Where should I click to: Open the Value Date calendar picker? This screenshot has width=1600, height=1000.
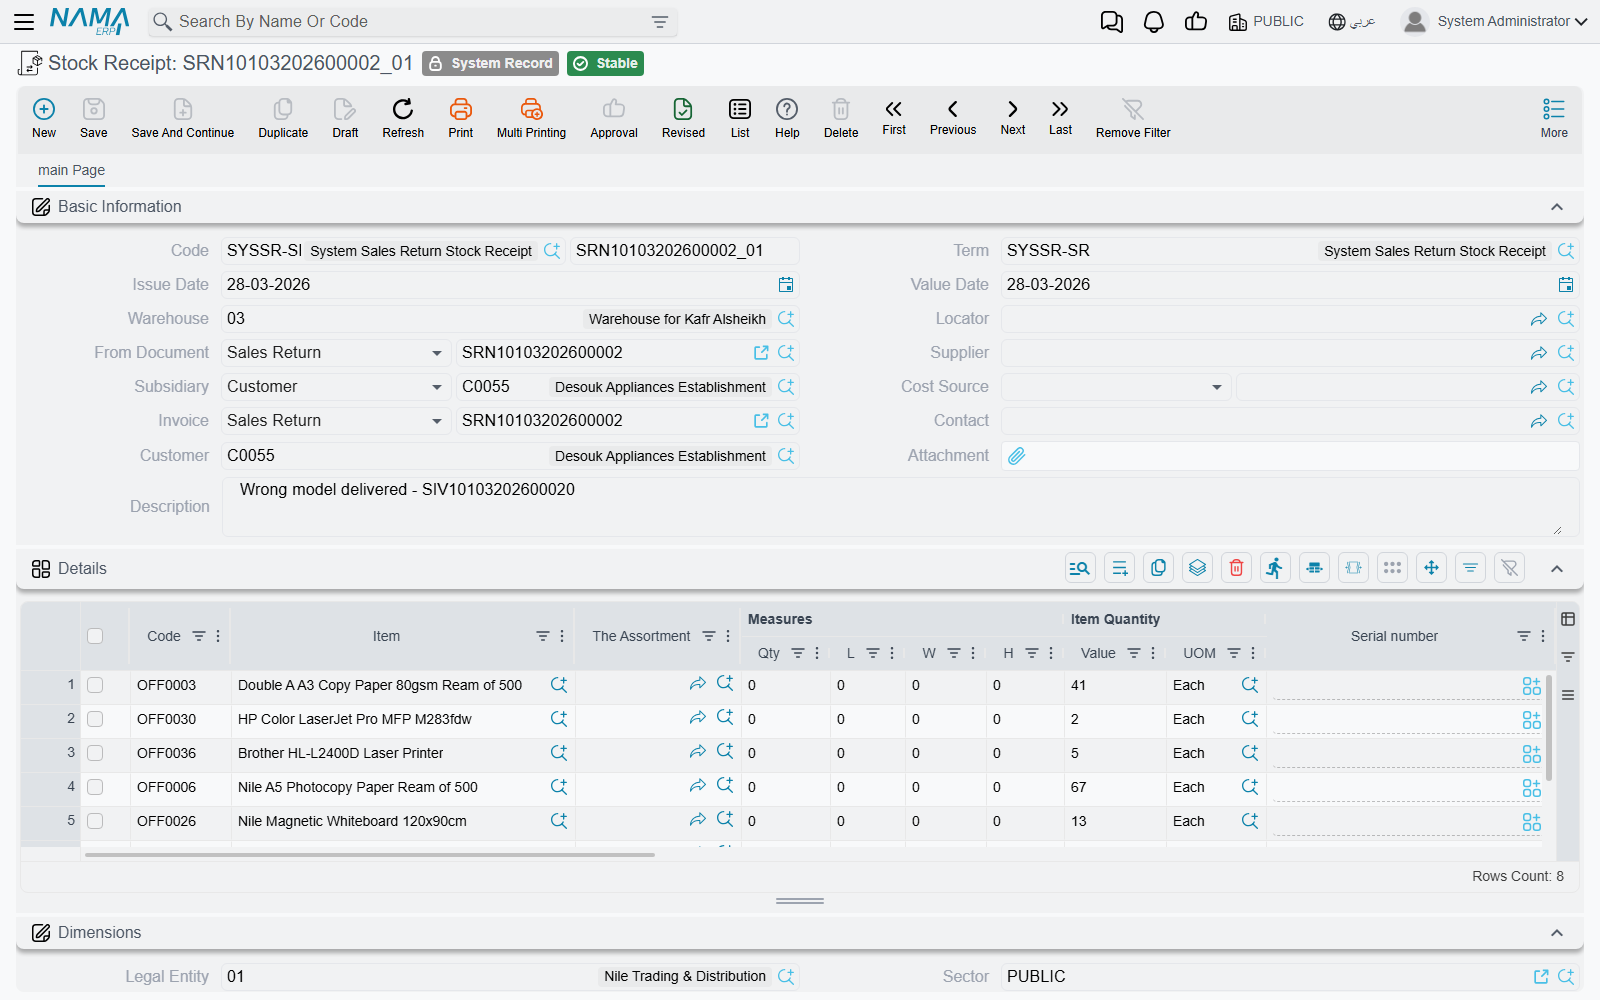click(x=1566, y=285)
